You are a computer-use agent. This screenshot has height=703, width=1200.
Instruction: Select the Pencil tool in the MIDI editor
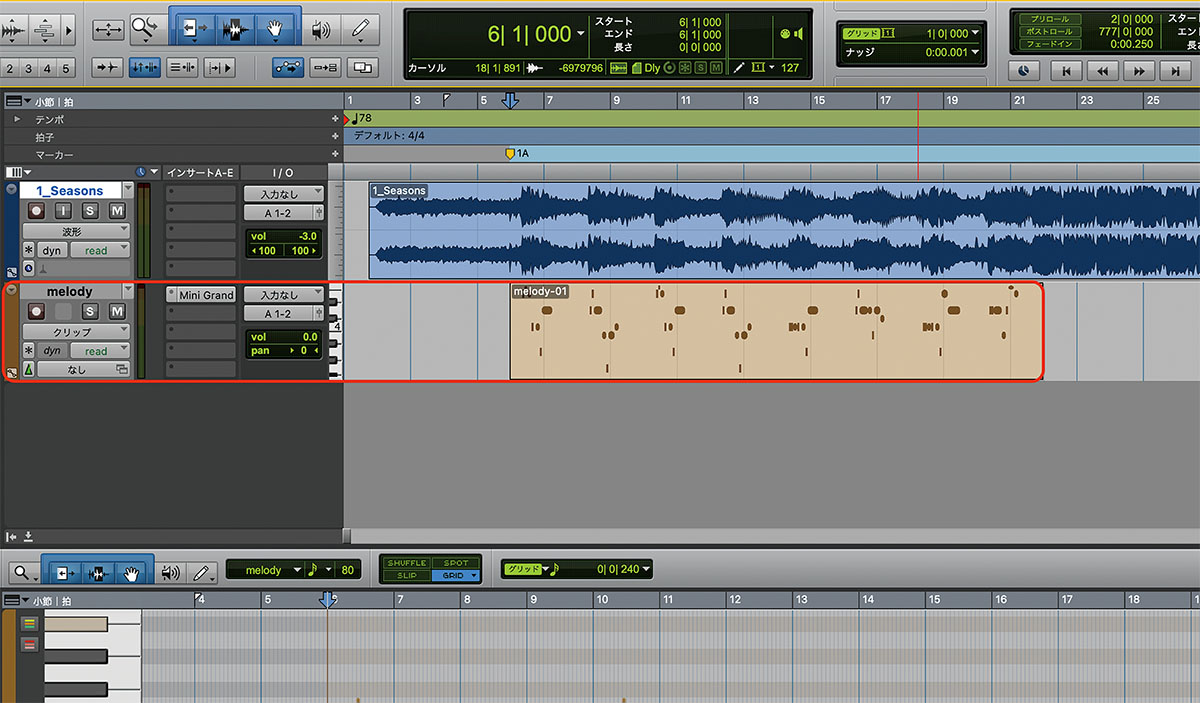tap(203, 572)
